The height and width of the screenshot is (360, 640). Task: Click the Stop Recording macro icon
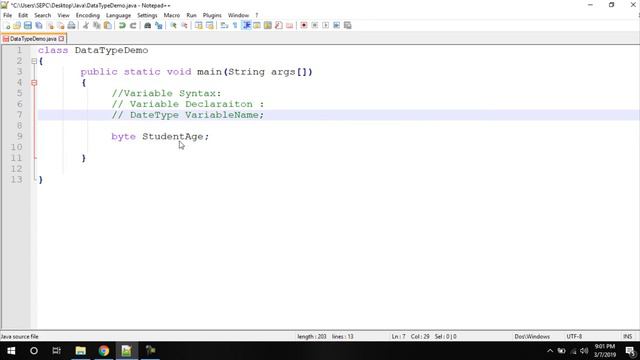(315, 25)
